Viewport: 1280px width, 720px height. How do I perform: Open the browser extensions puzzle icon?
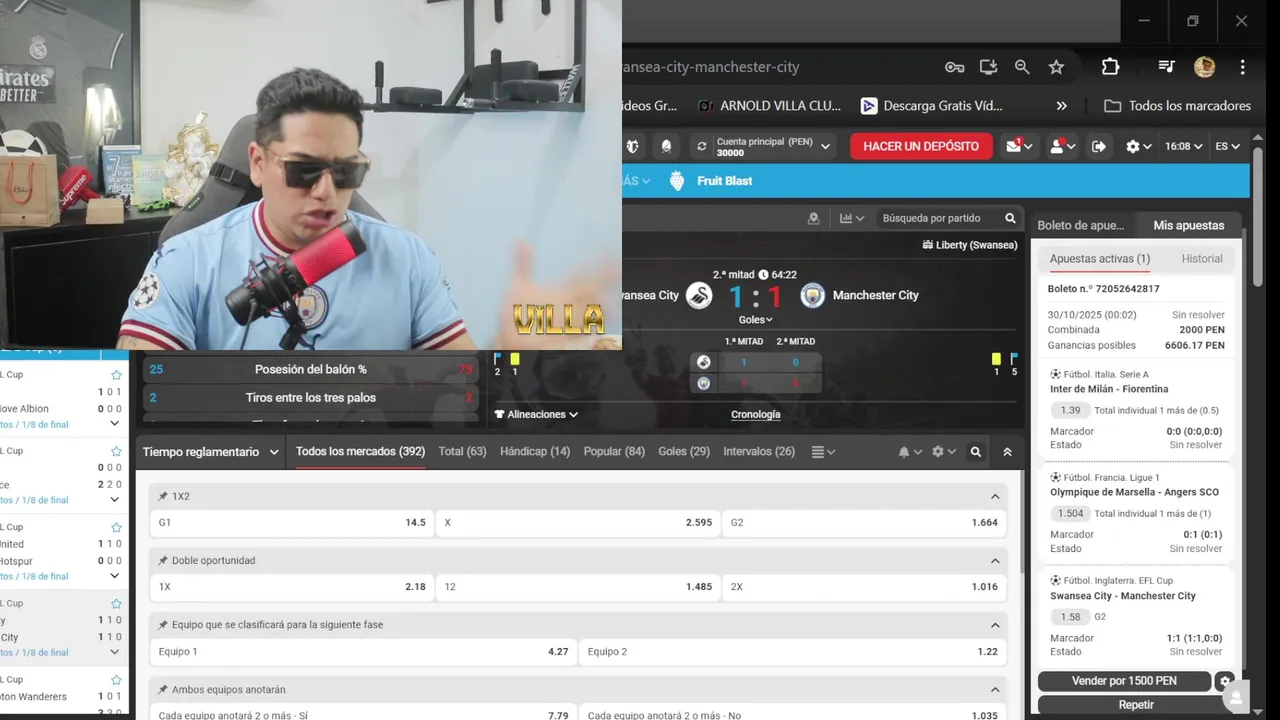click(1110, 67)
